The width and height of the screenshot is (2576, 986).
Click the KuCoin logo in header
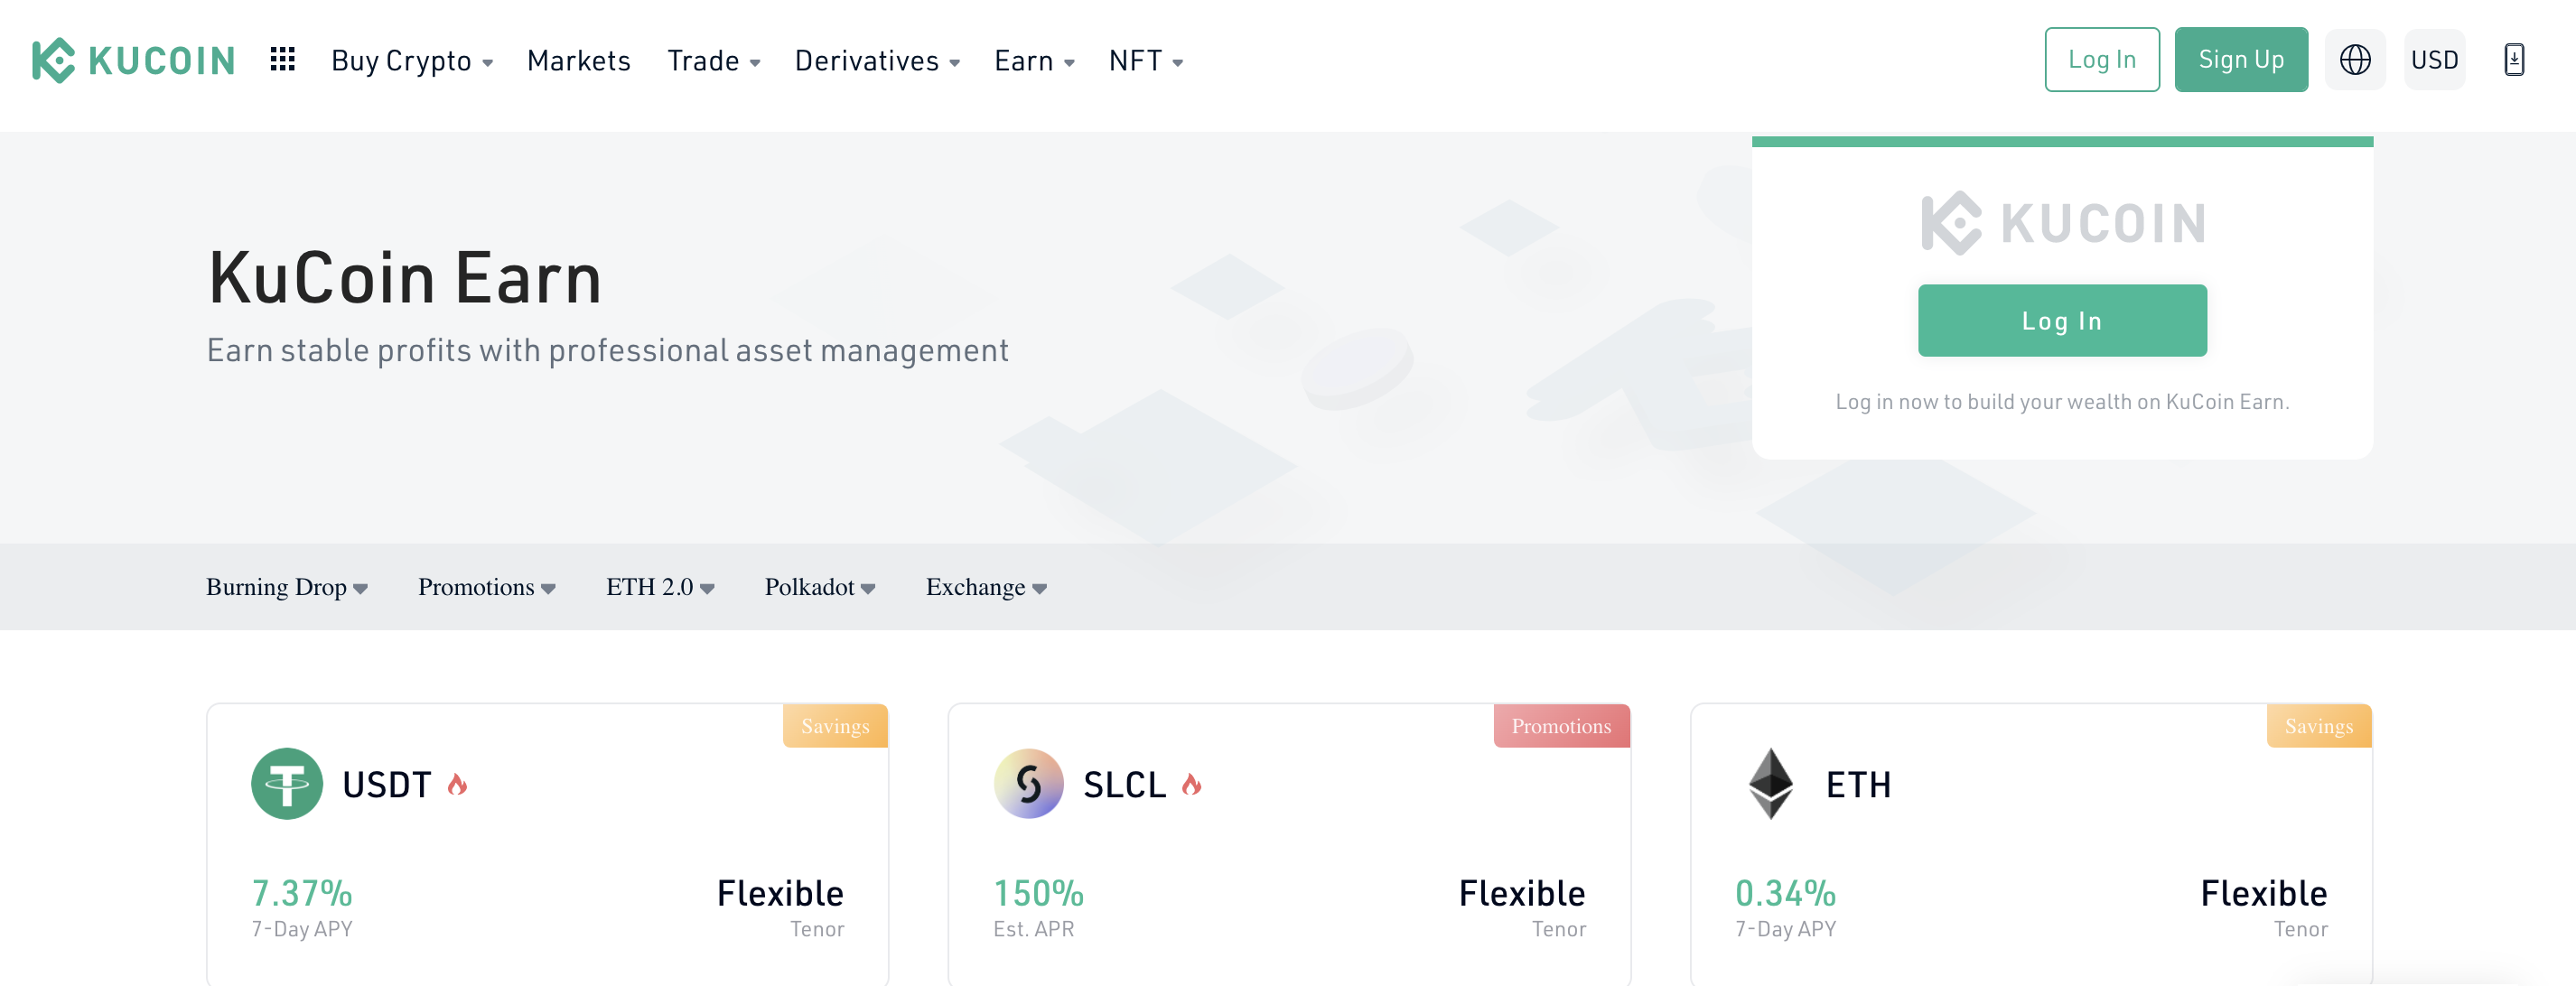(134, 60)
